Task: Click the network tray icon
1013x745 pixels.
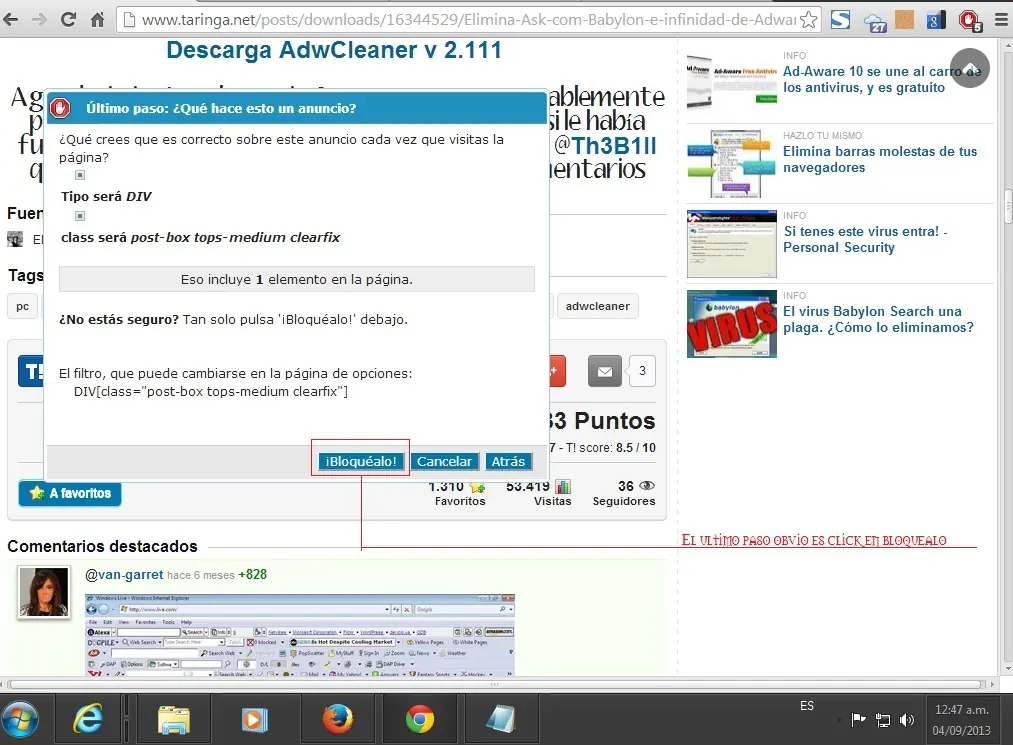Action: (882, 720)
